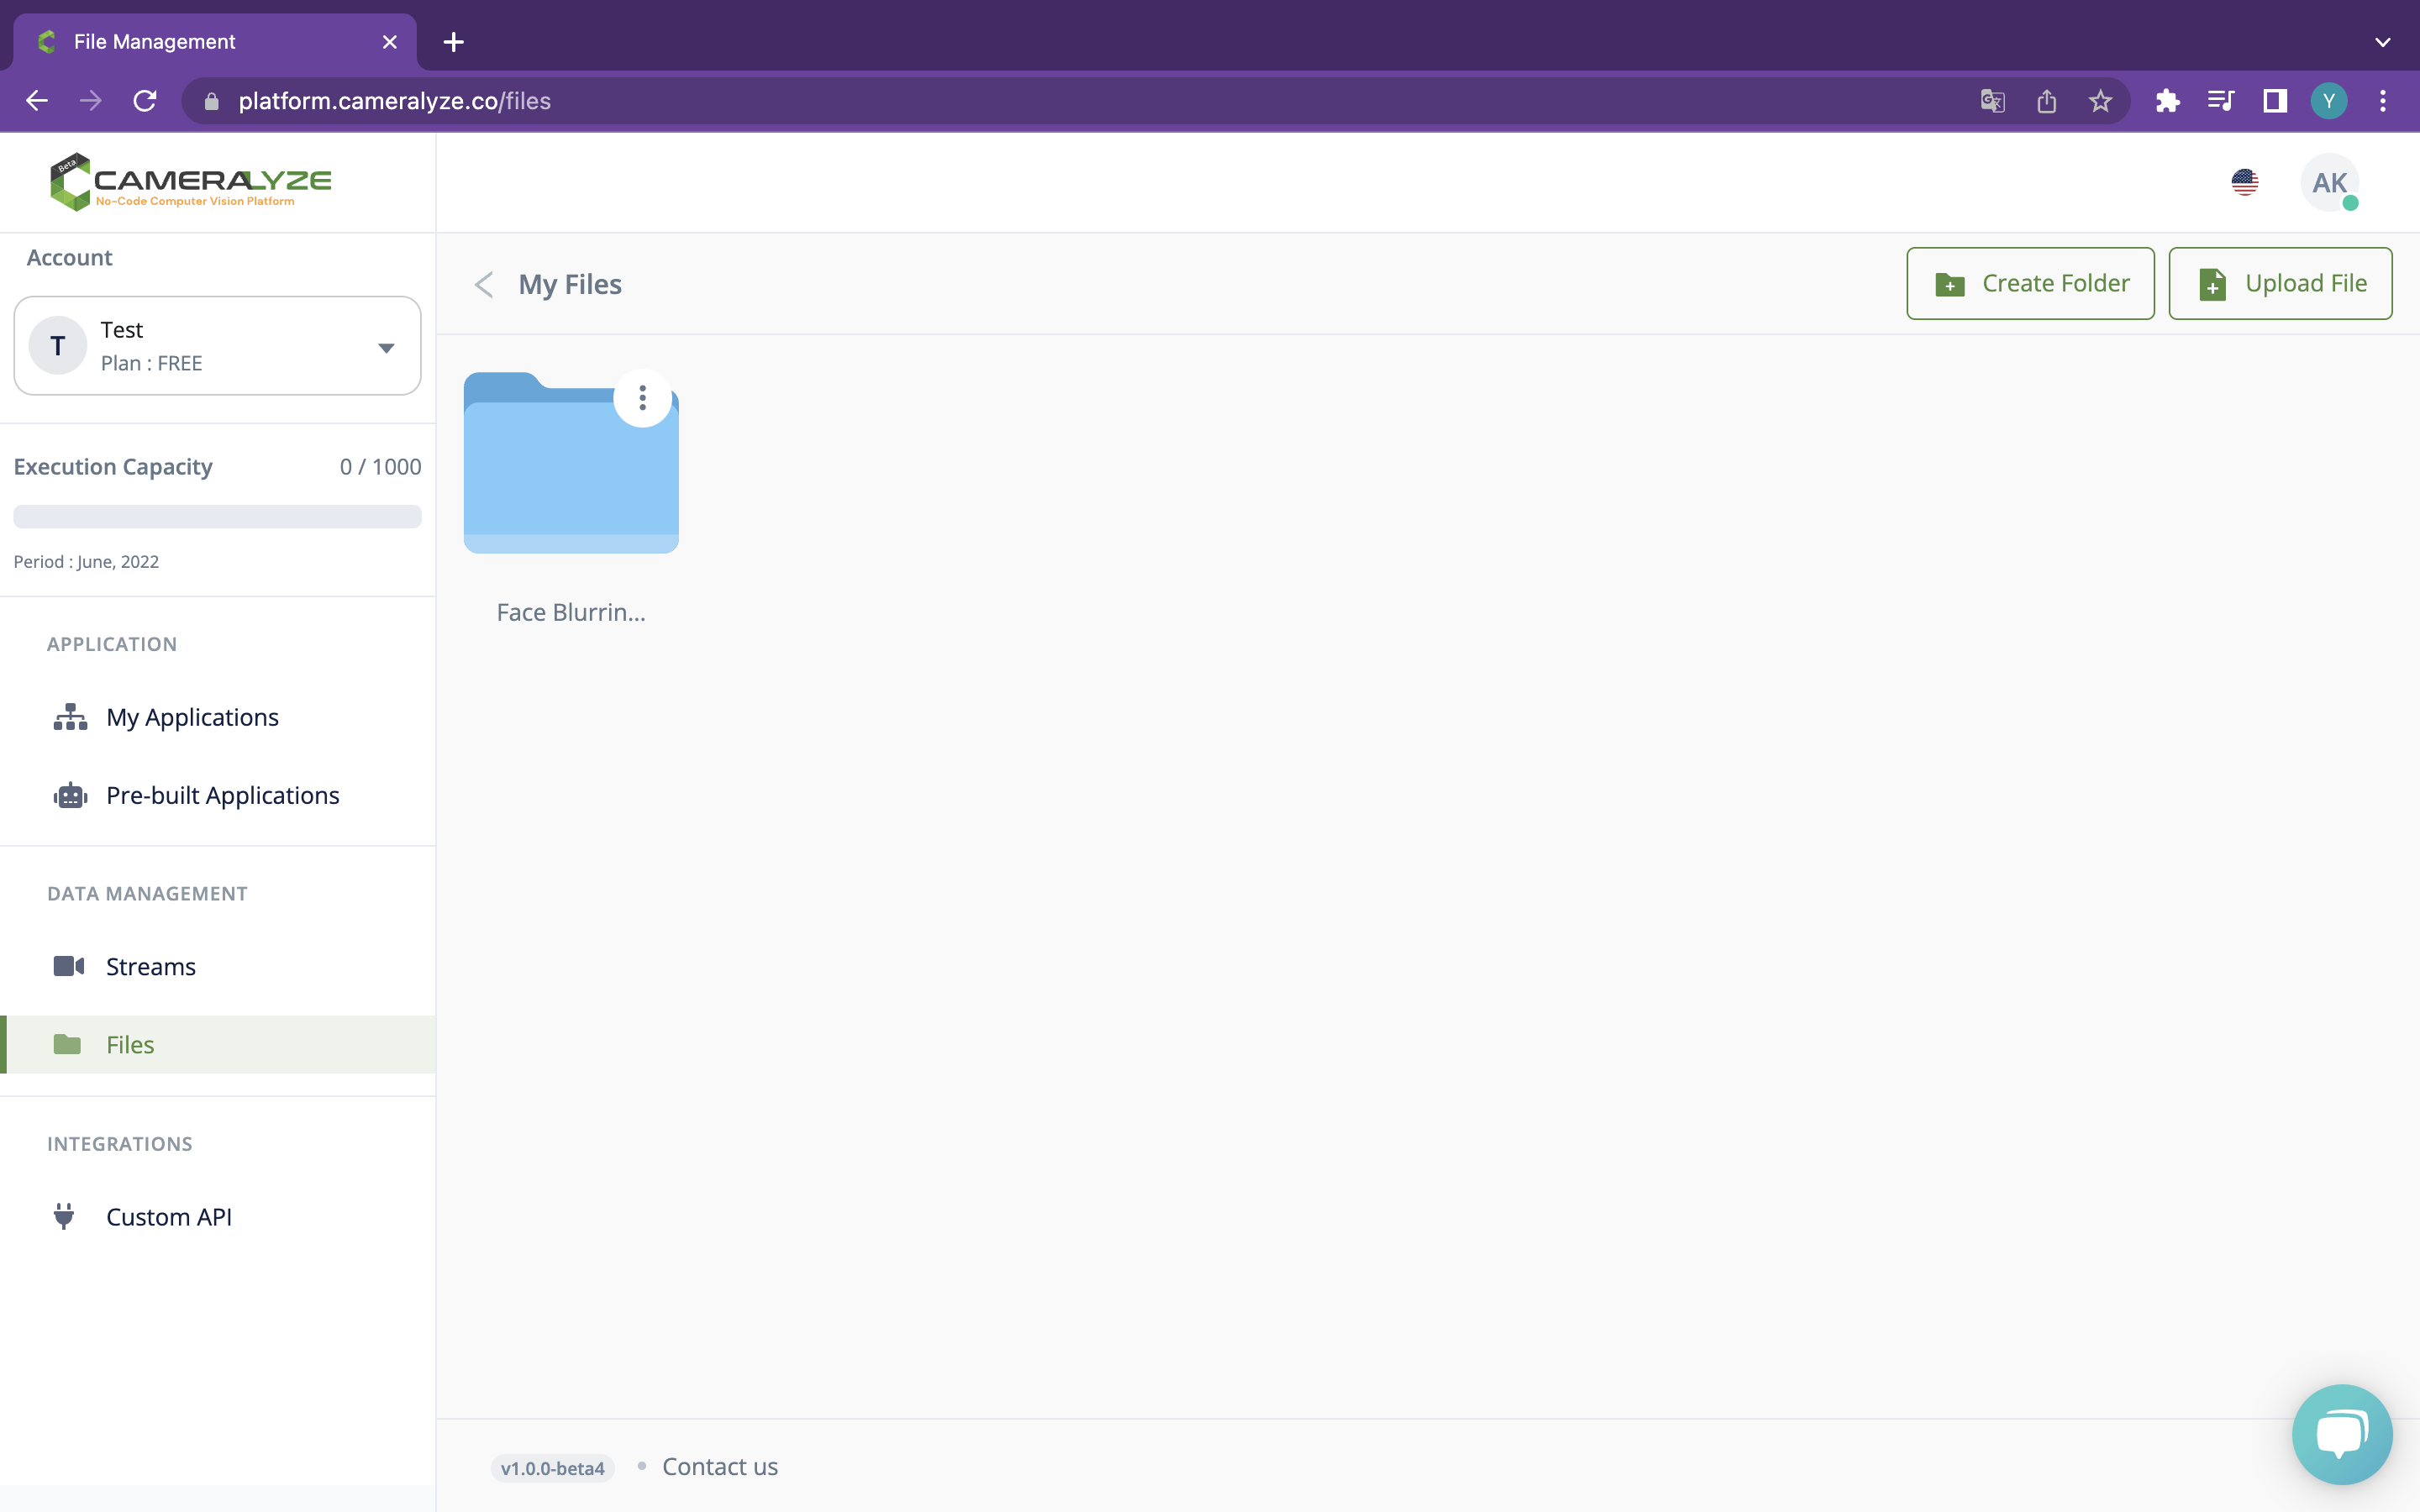Open the tab search chevron
Screen dimensions: 2420x1512
pos(2383,42)
